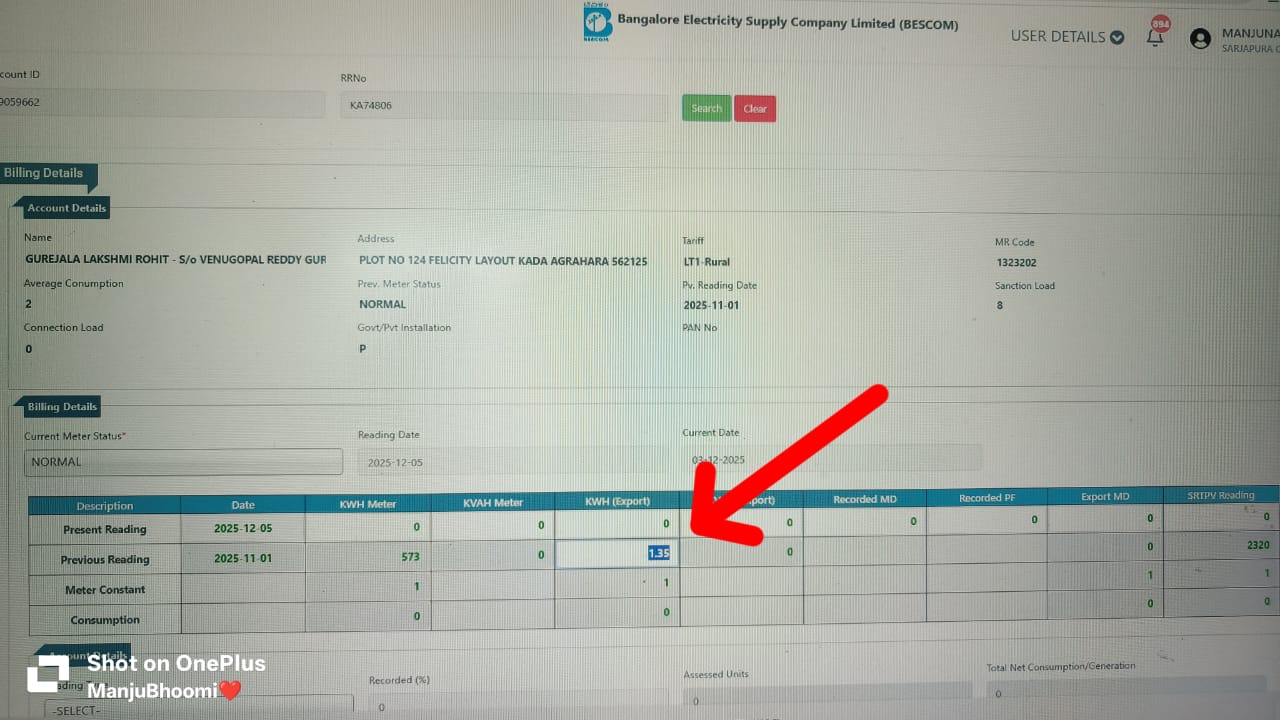Click the Consumption row label
Screen dimensions: 1280x720
click(105, 620)
